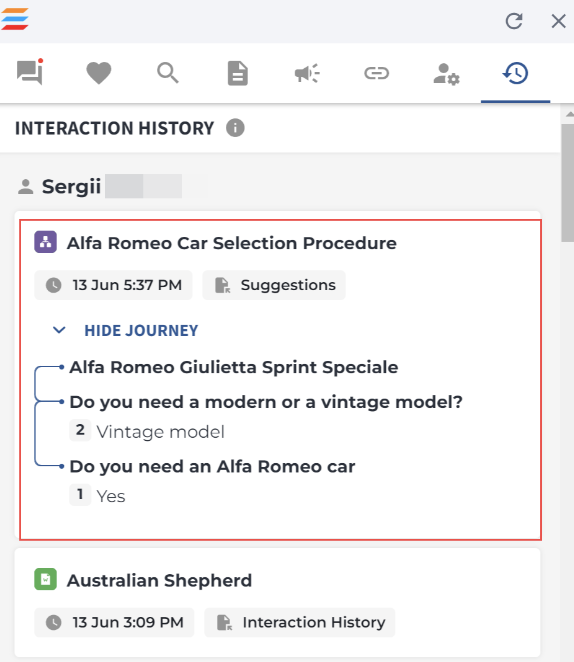This screenshot has width=574, height=662.
Task: Select Alfa Romeo Giulietta Sprint Speciale step
Action: [234, 367]
